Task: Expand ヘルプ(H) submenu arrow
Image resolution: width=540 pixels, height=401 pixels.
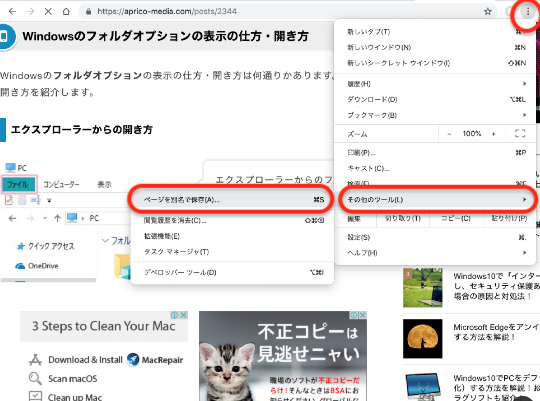Action: click(x=525, y=253)
